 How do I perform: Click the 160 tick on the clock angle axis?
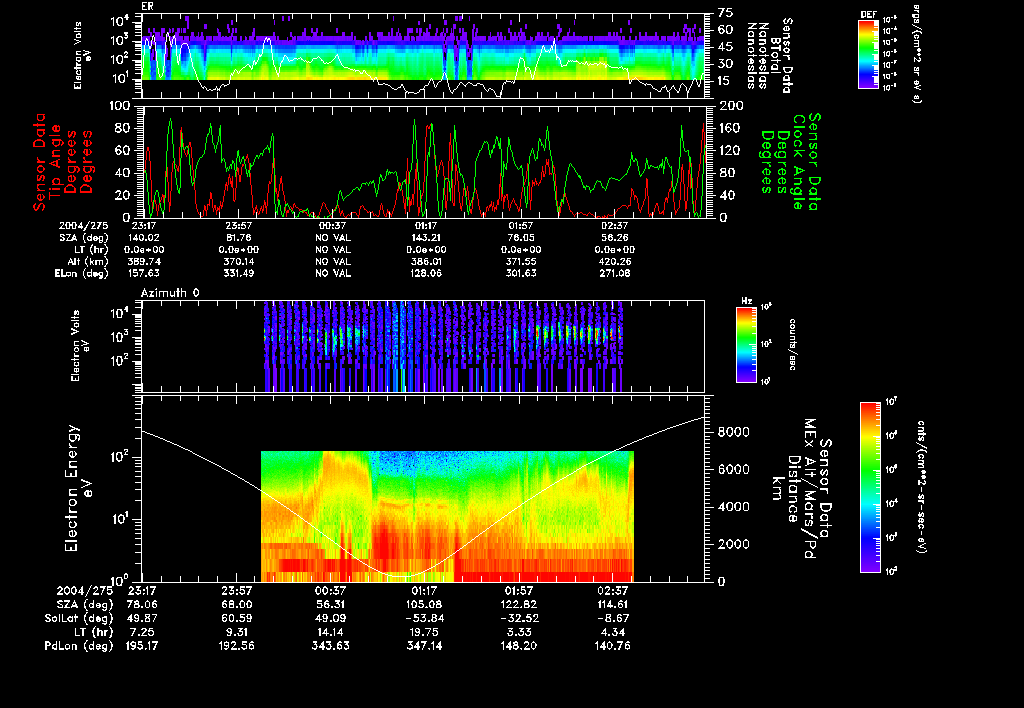729,128
